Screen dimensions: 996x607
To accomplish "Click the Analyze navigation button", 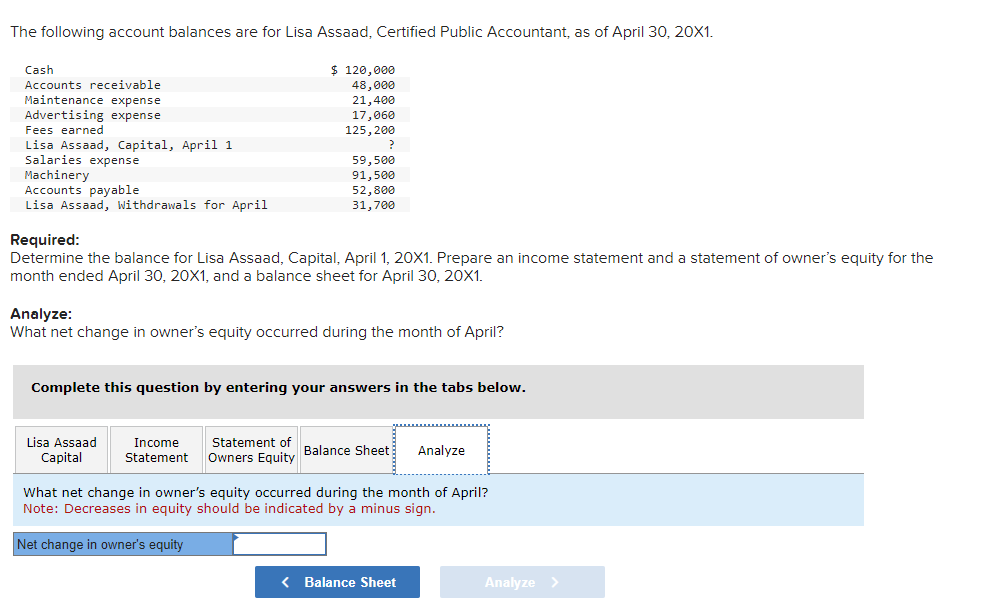I will (521, 582).
